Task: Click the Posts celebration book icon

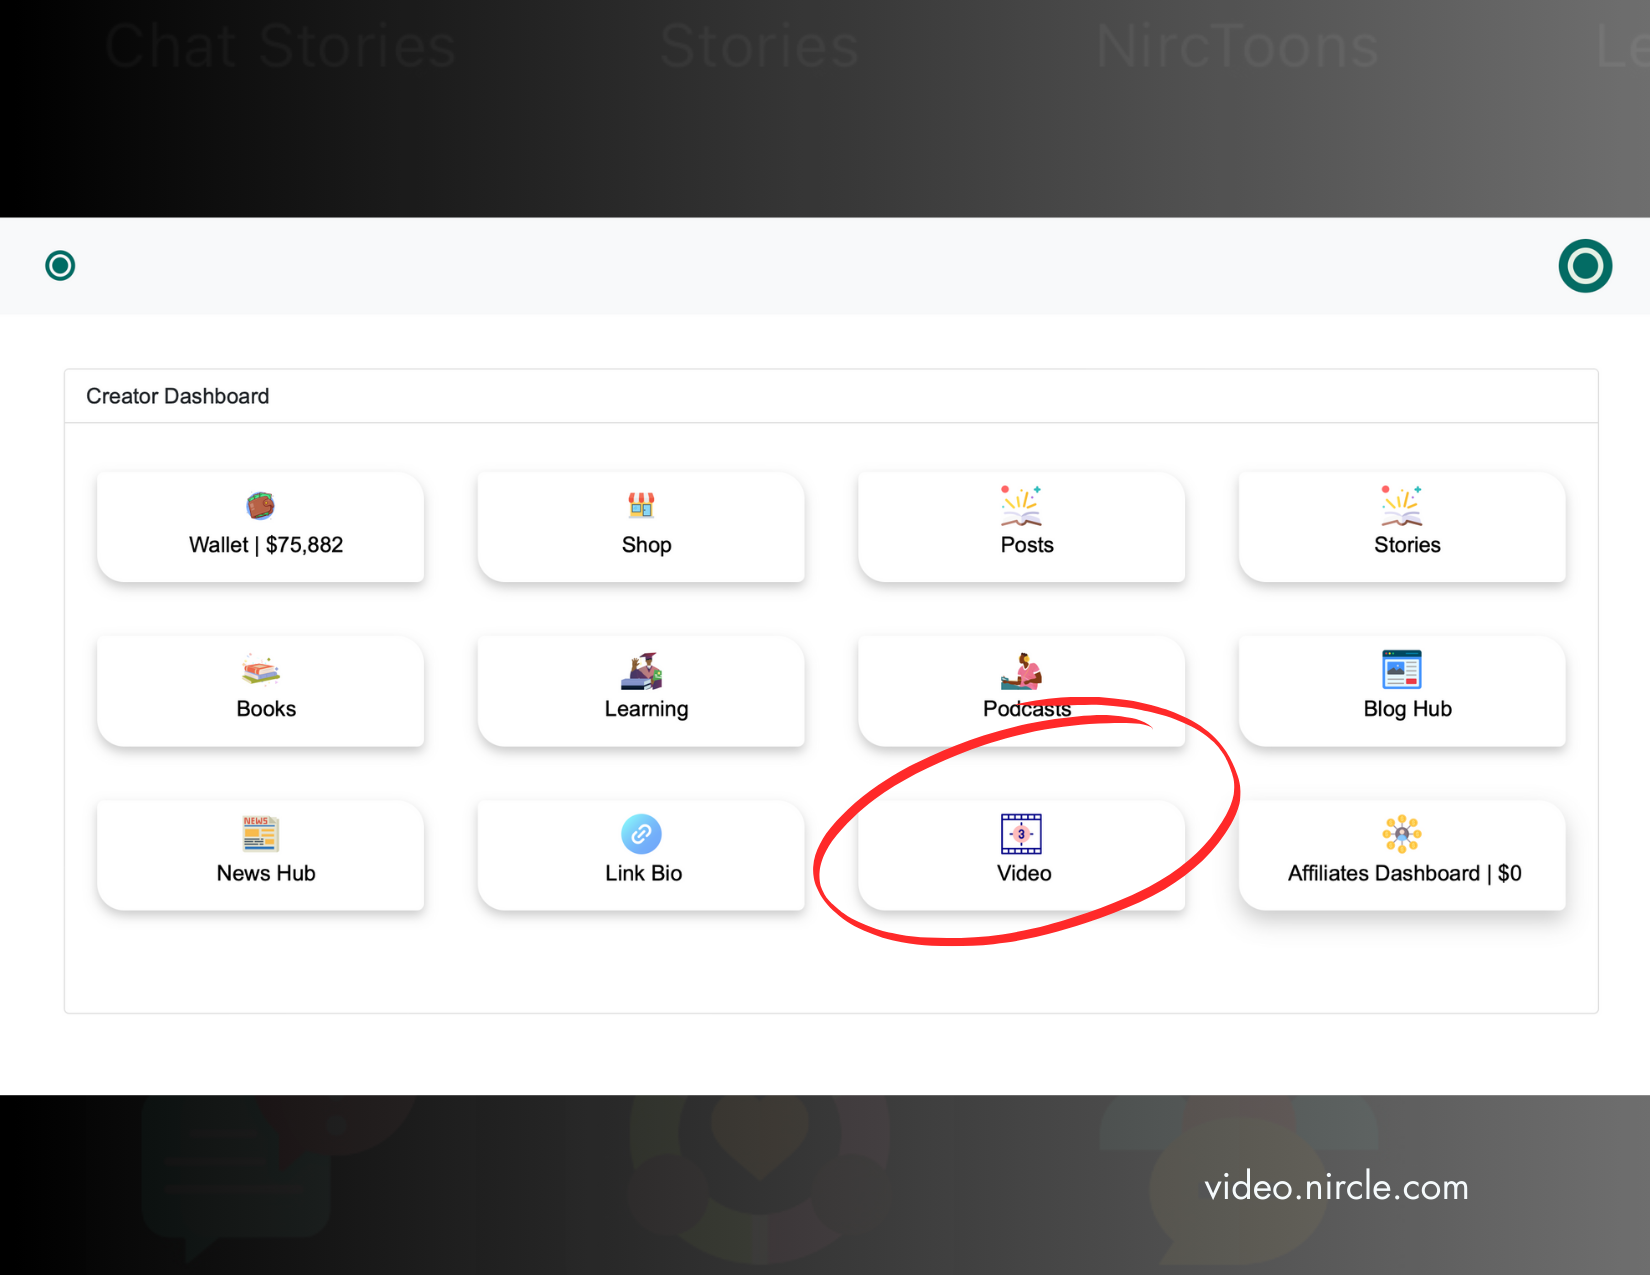Action: [1021, 505]
